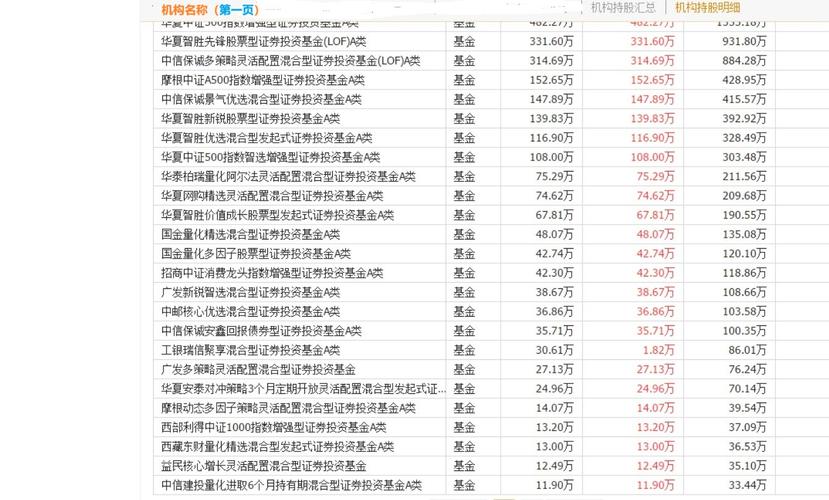
Task: Select 华夏网购精选灵活配置混合型证券投资基金A类
Action: point(272,196)
